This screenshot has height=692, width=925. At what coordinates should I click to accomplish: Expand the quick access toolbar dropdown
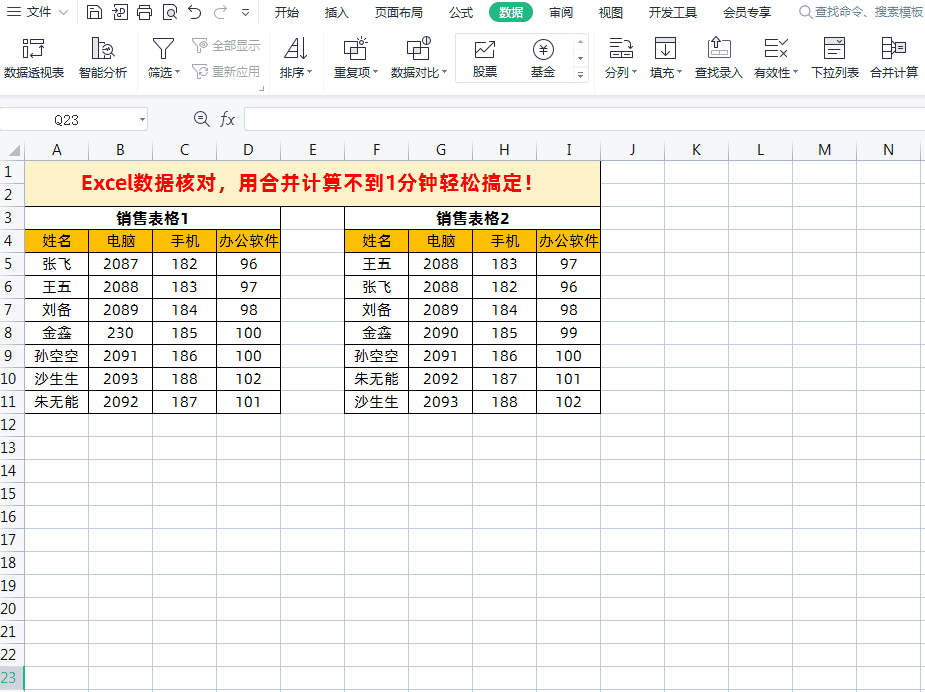(245, 12)
